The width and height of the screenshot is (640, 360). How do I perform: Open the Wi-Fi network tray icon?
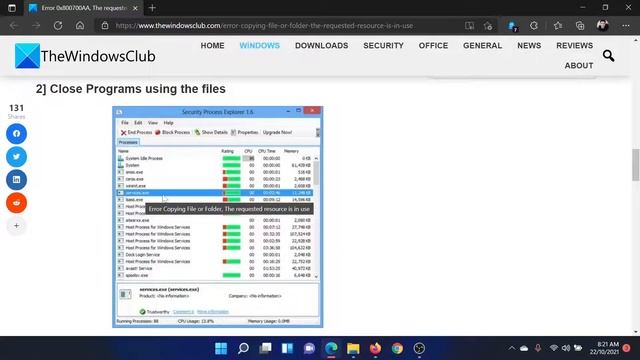click(553, 348)
